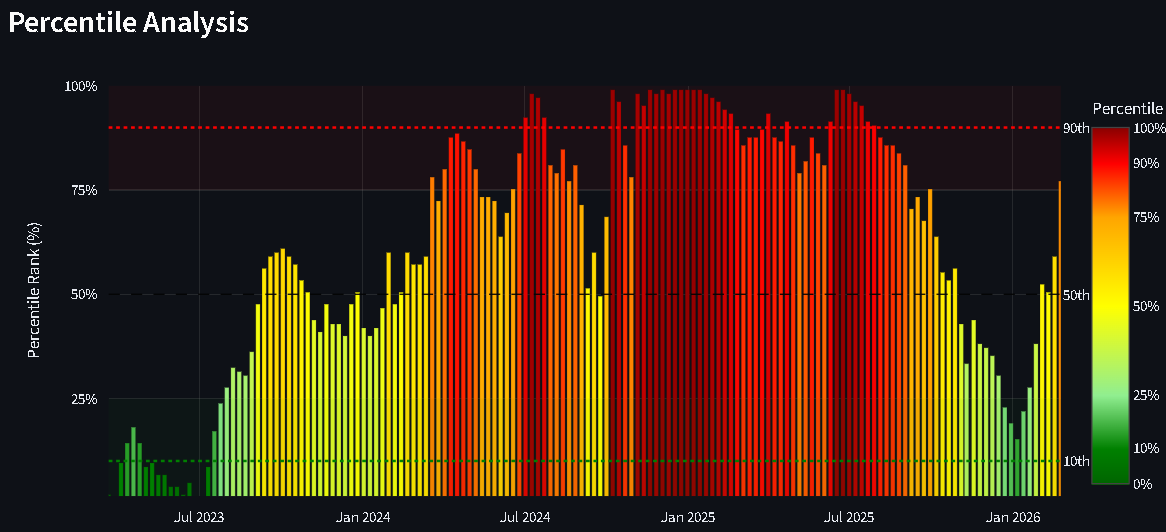Screen dimensions: 1166x532
Task: Click the 50th median line annotation
Action: pyautogui.click(x=1075, y=295)
